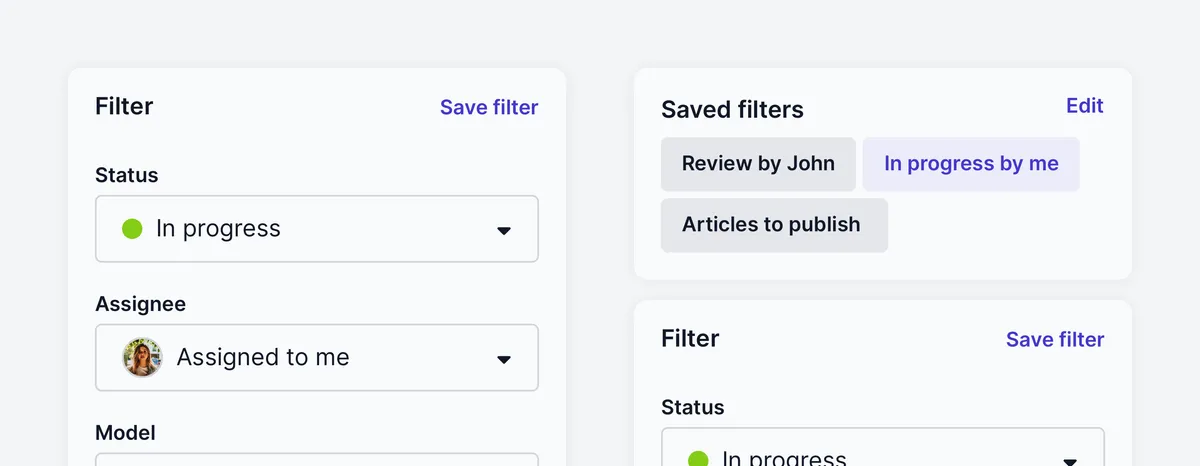Image resolution: width=1200 pixels, height=466 pixels.
Task: Open the Model dropdown field
Action: (316, 460)
